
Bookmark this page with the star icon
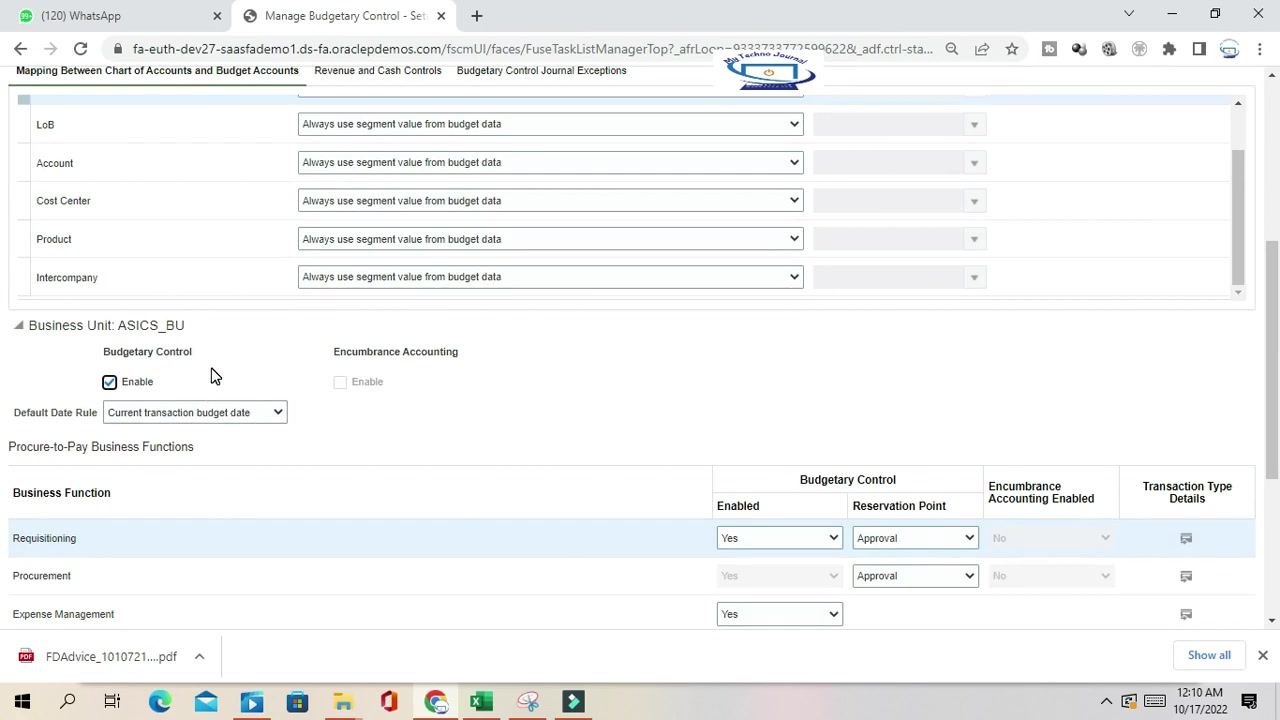point(1012,48)
